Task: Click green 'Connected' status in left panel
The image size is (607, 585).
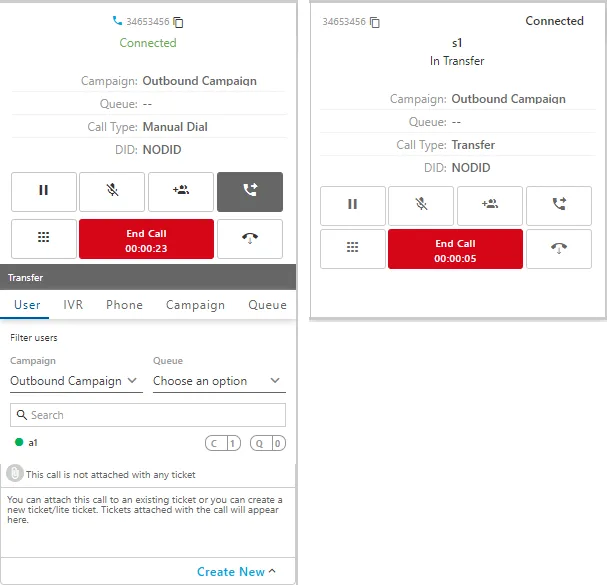Action: click(148, 43)
